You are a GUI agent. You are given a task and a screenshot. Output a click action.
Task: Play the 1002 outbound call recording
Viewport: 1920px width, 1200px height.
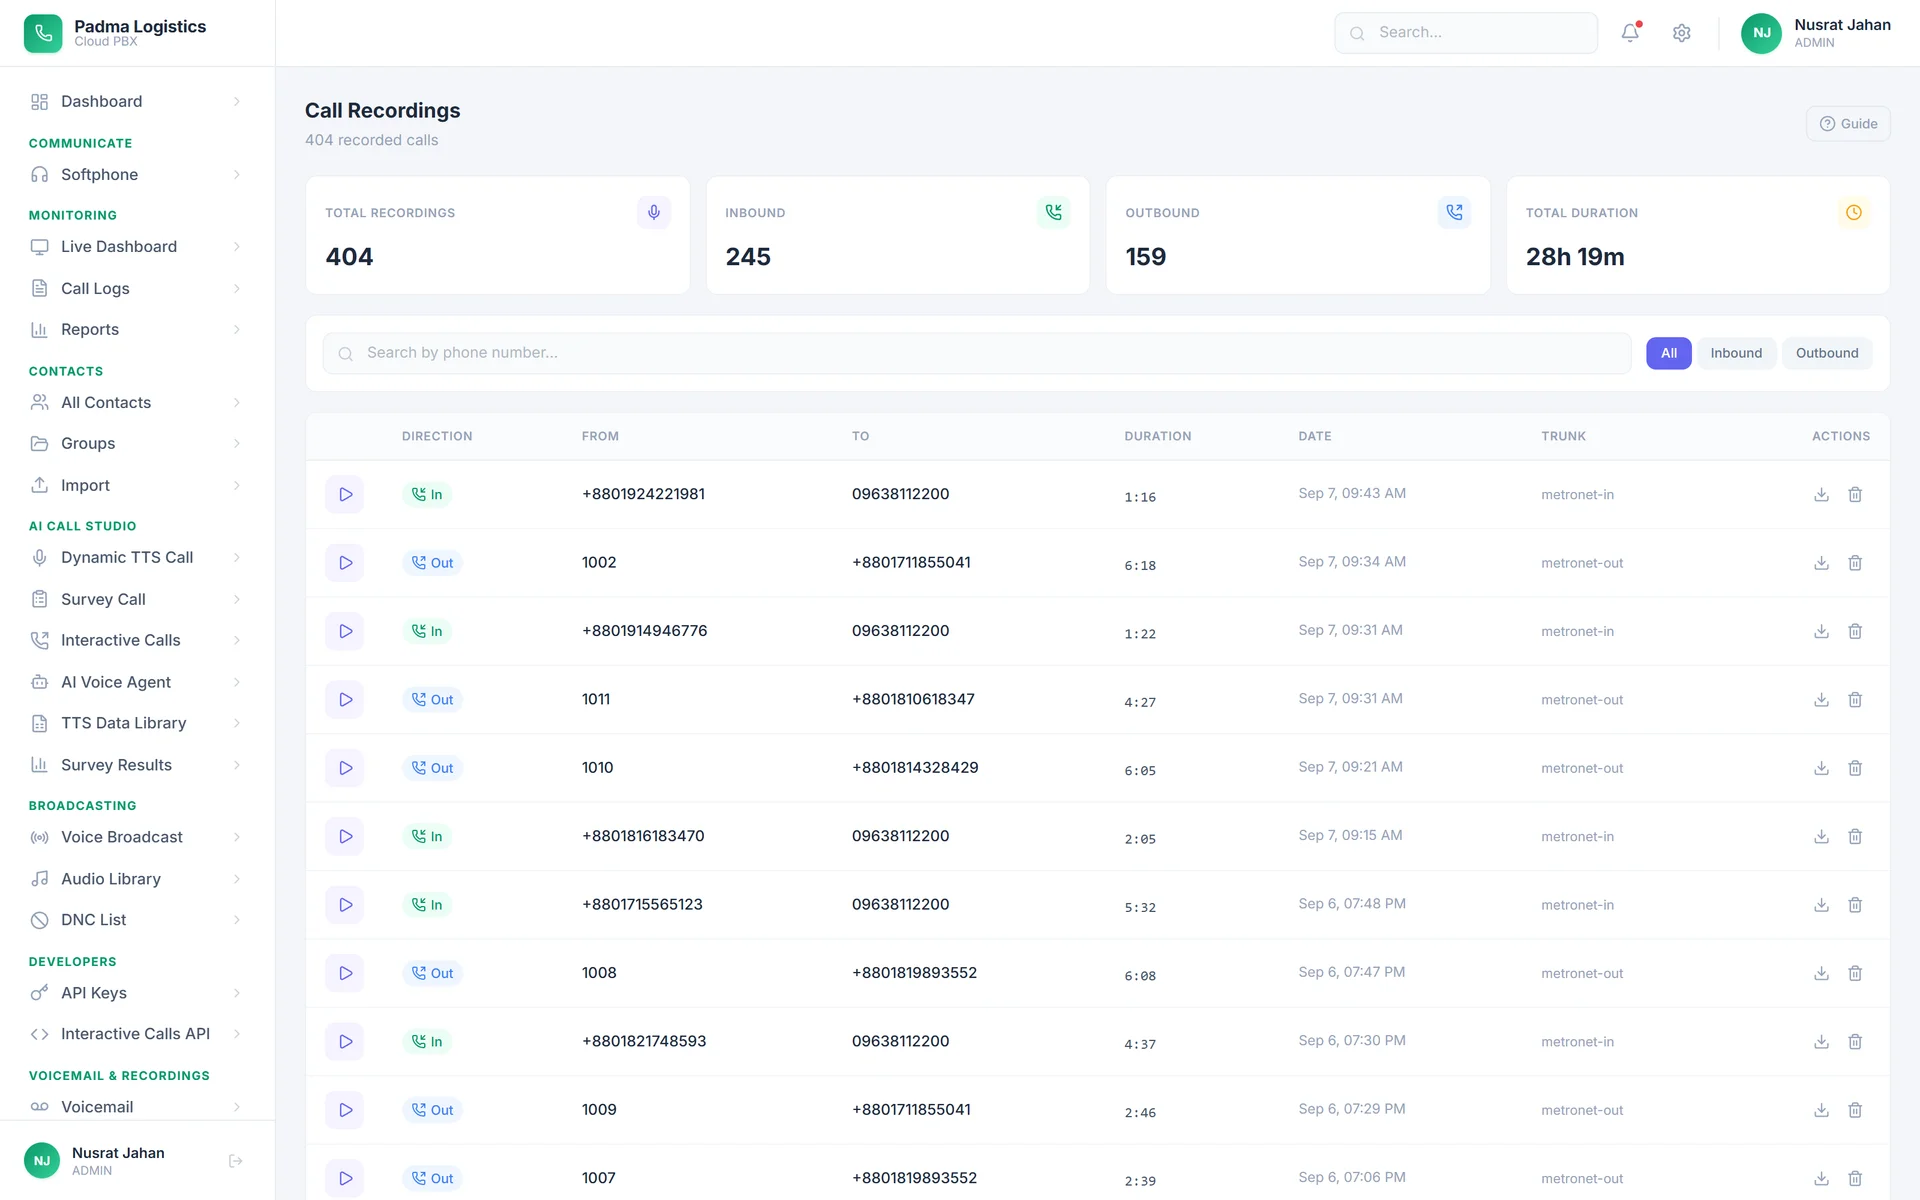[345, 563]
